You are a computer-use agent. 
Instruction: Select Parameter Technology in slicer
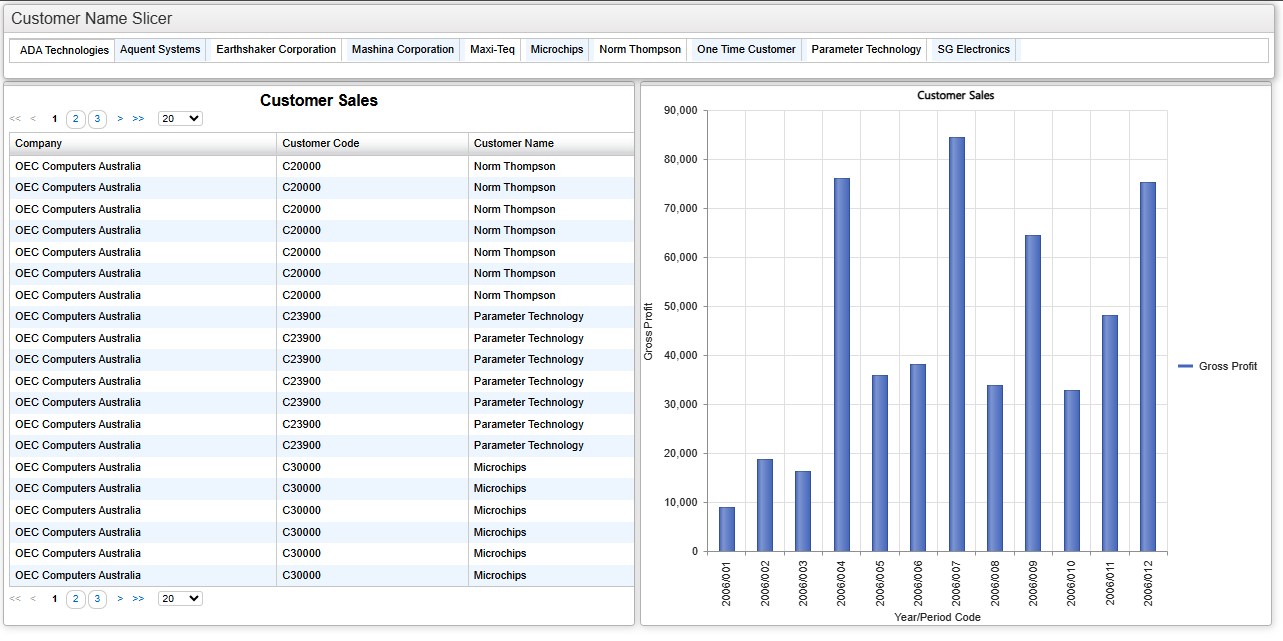coord(866,49)
